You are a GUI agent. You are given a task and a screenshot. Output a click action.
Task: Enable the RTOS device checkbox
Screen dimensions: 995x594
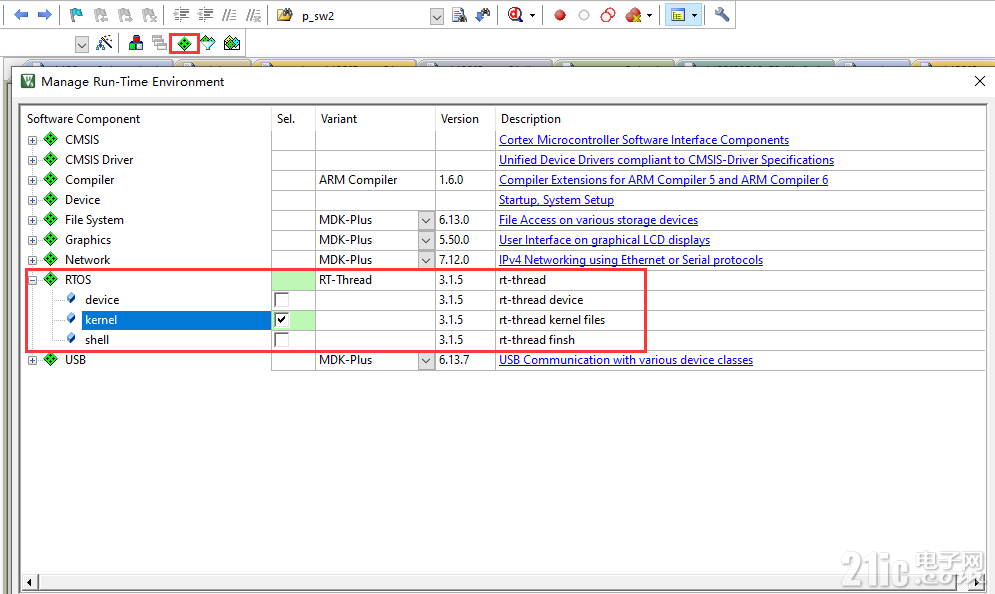281,300
